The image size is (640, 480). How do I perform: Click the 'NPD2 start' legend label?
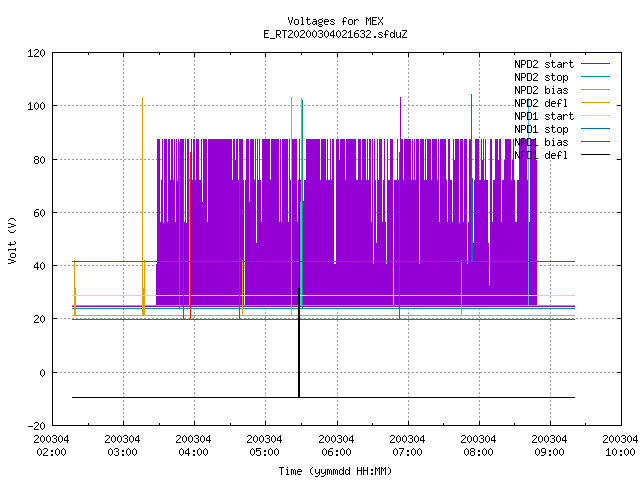coord(544,64)
